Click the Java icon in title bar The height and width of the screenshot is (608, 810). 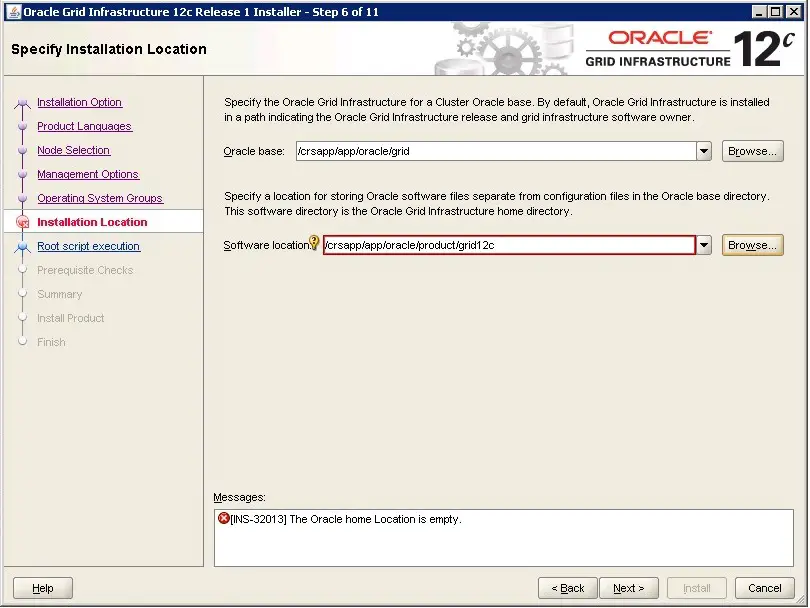tap(13, 12)
